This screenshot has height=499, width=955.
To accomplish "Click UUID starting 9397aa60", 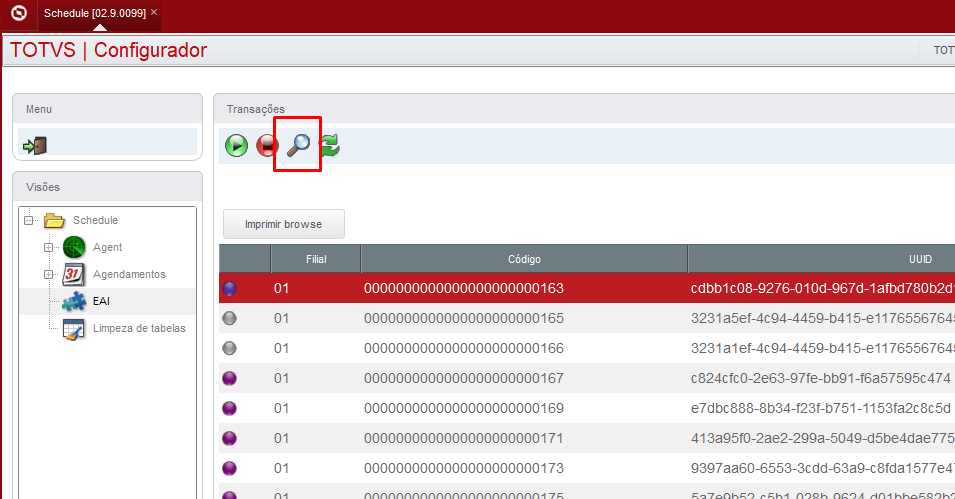I will (822, 468).
